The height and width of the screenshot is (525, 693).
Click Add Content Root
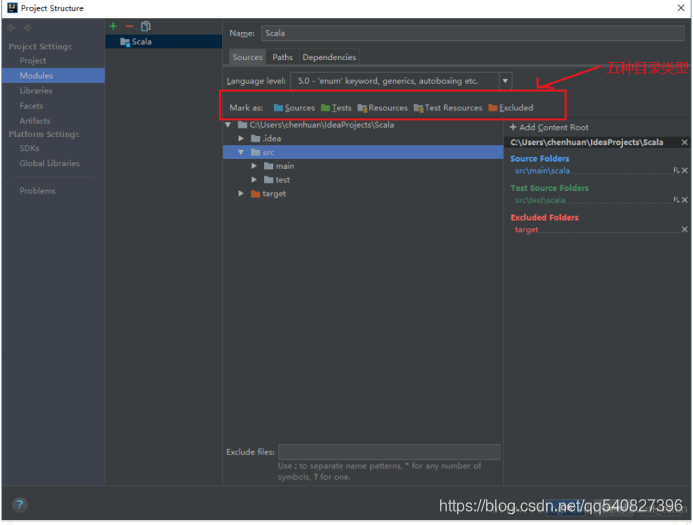pos(549,127)
